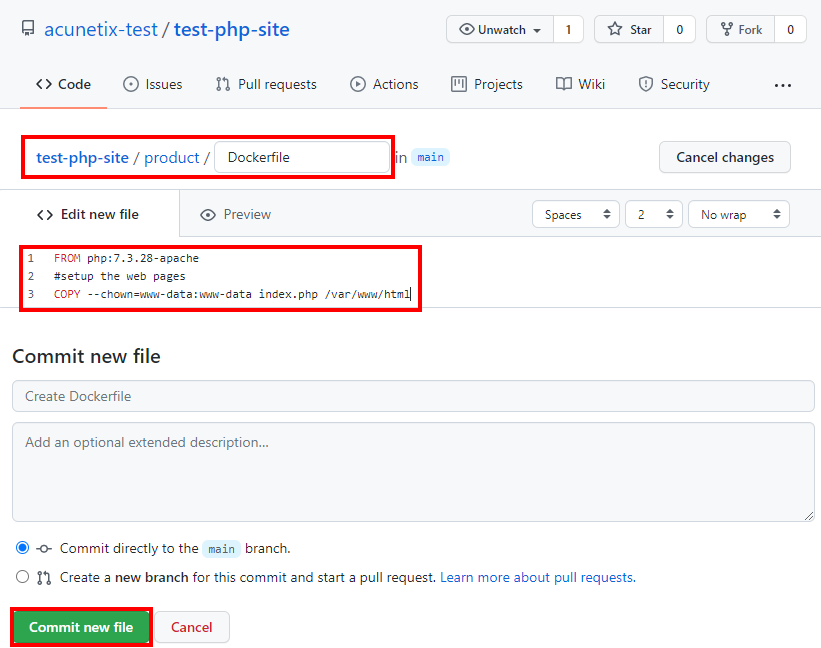The width and height of the screenshot is (821, 648).
Task: Click the main branch label in commit option
Action: [221, 549]
